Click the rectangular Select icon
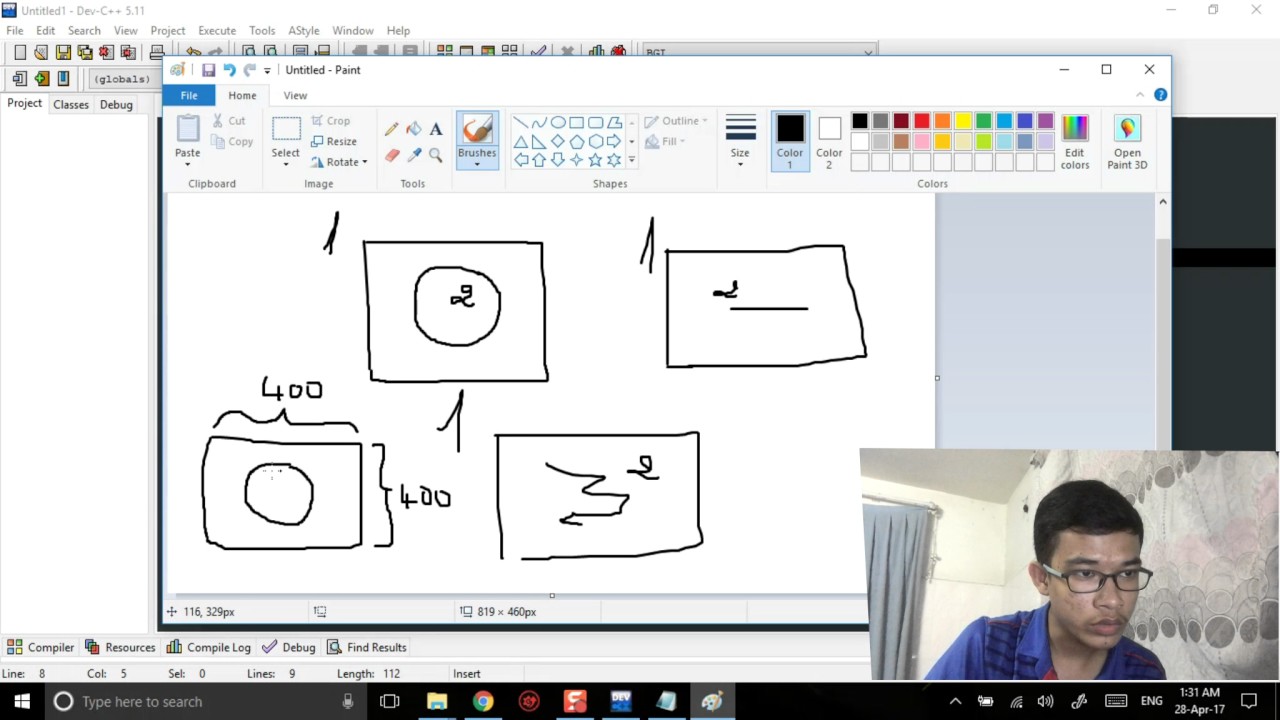The image size is (1280, 720). pos(286,129)
